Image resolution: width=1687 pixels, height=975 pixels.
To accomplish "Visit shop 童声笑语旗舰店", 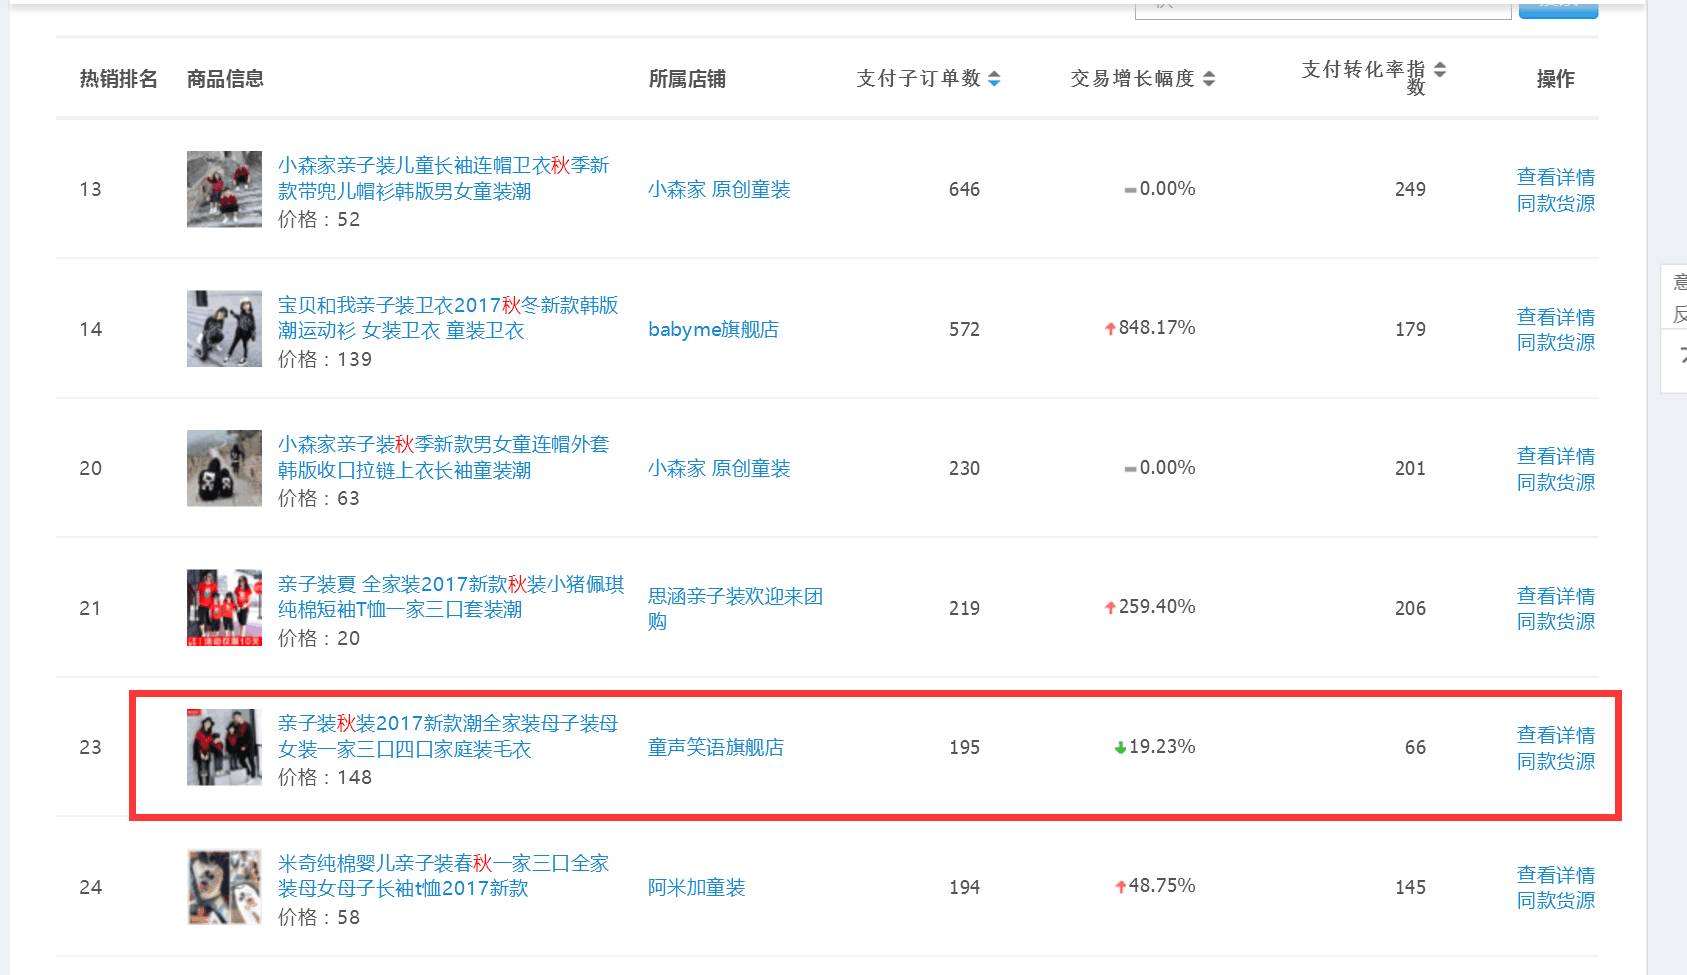I will point(716,747).
